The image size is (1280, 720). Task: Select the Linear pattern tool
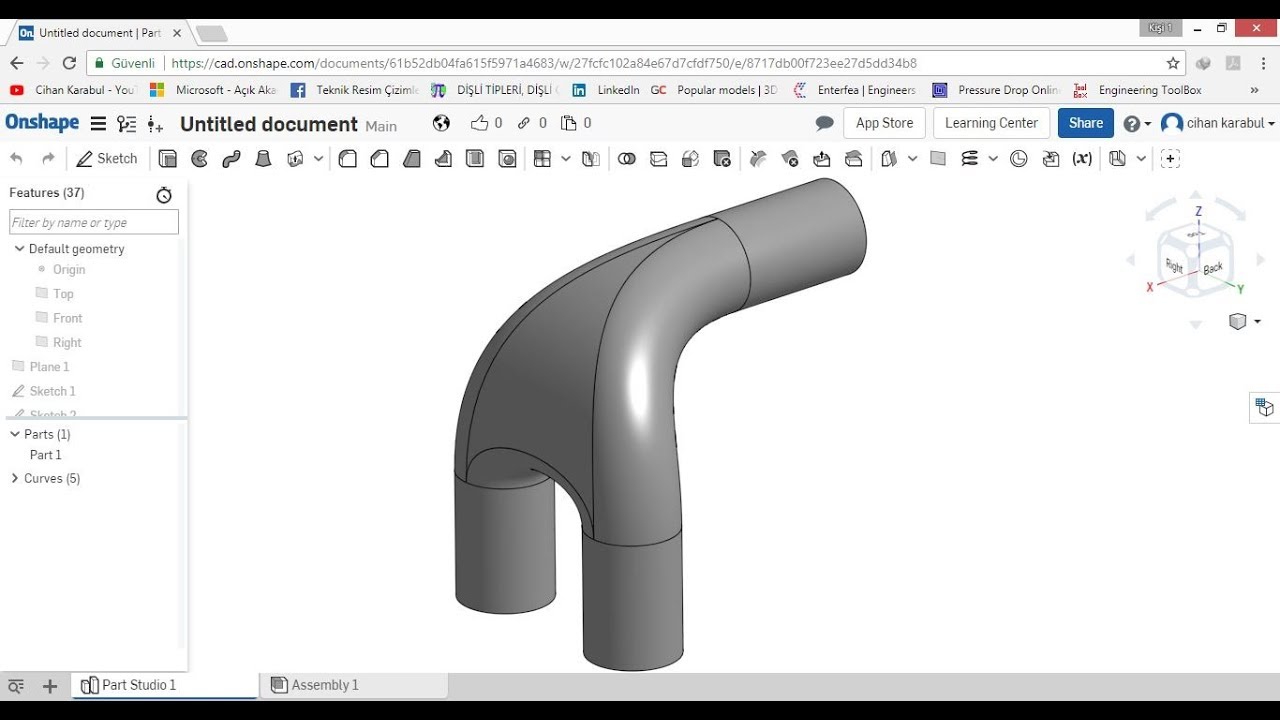(x=542, y=158)
